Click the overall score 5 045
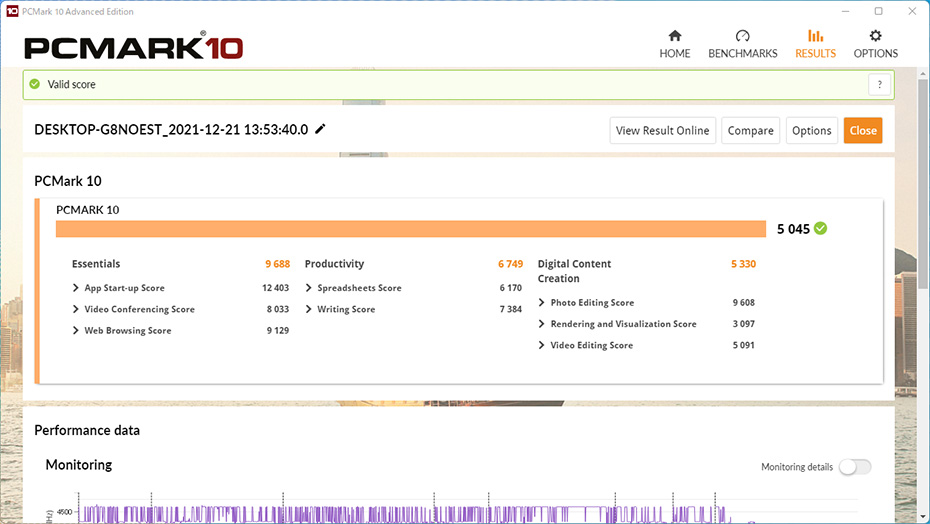930x524 pixels. point(793,229)
